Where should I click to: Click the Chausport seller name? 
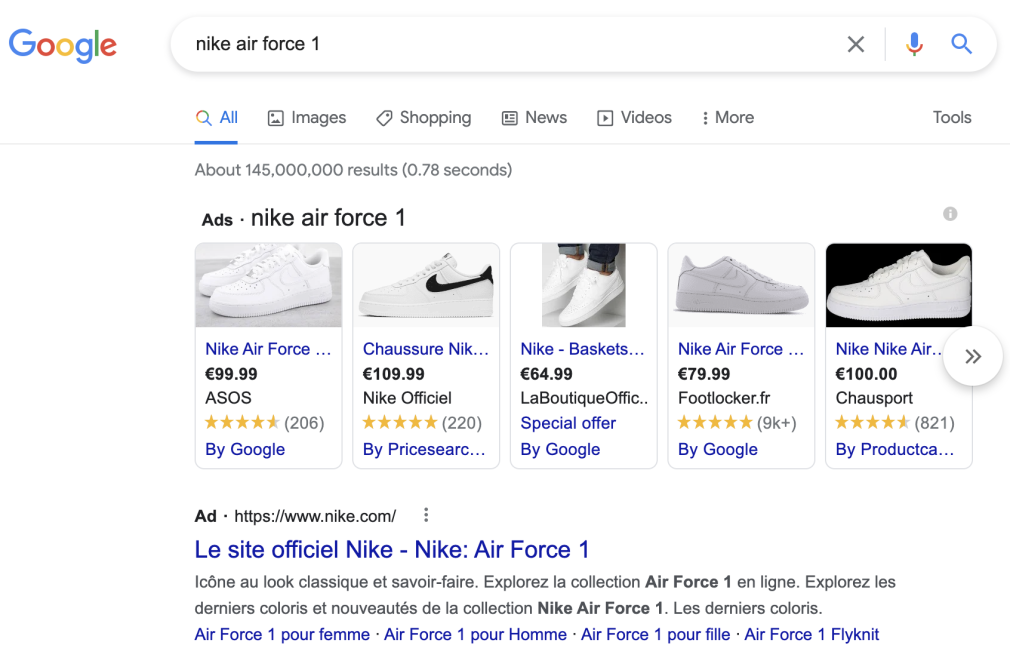click(874, 398)
